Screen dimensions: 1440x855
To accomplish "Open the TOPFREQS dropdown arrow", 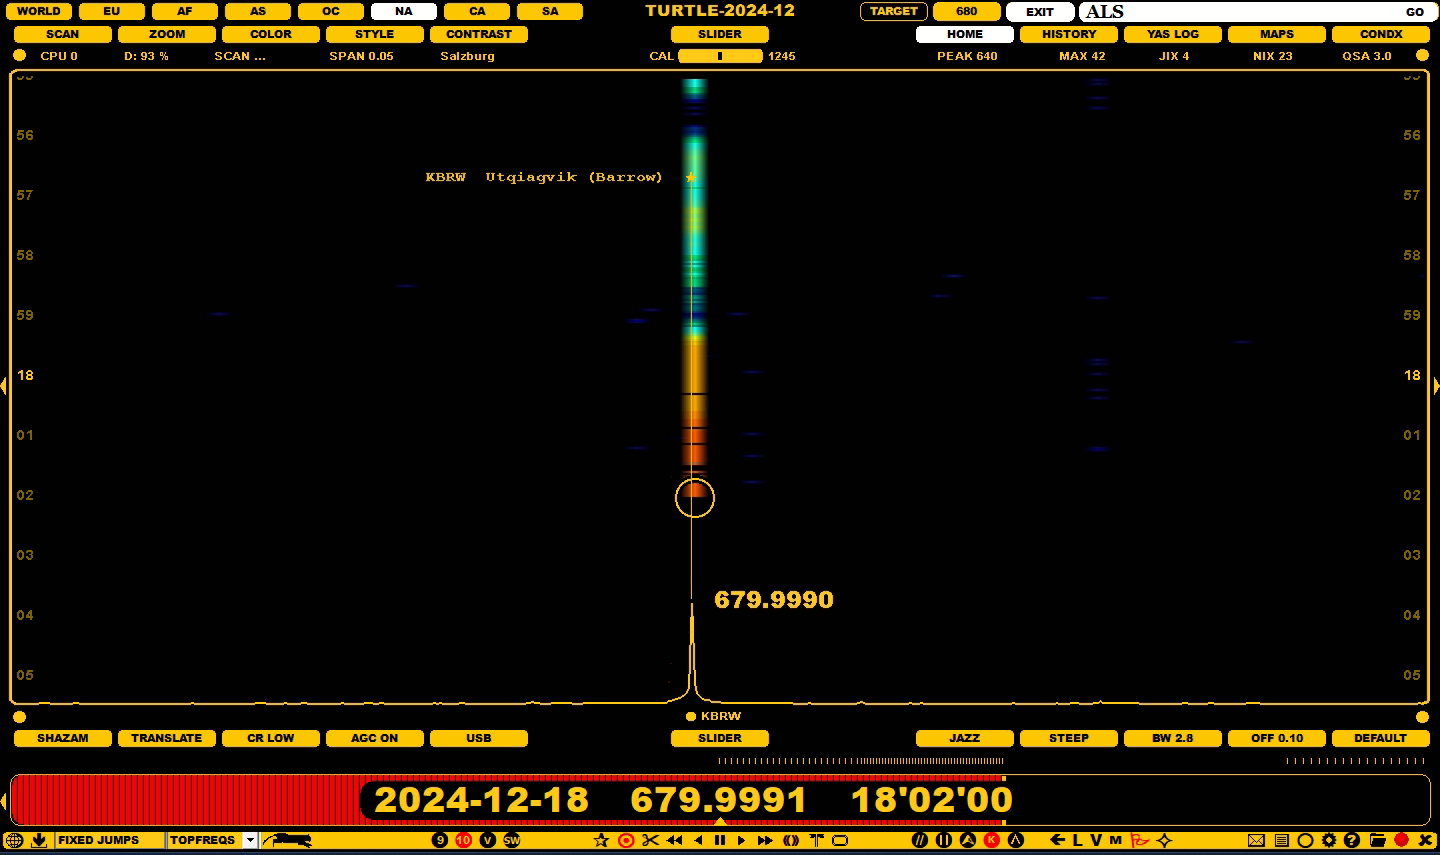I will tap(250, 840).
